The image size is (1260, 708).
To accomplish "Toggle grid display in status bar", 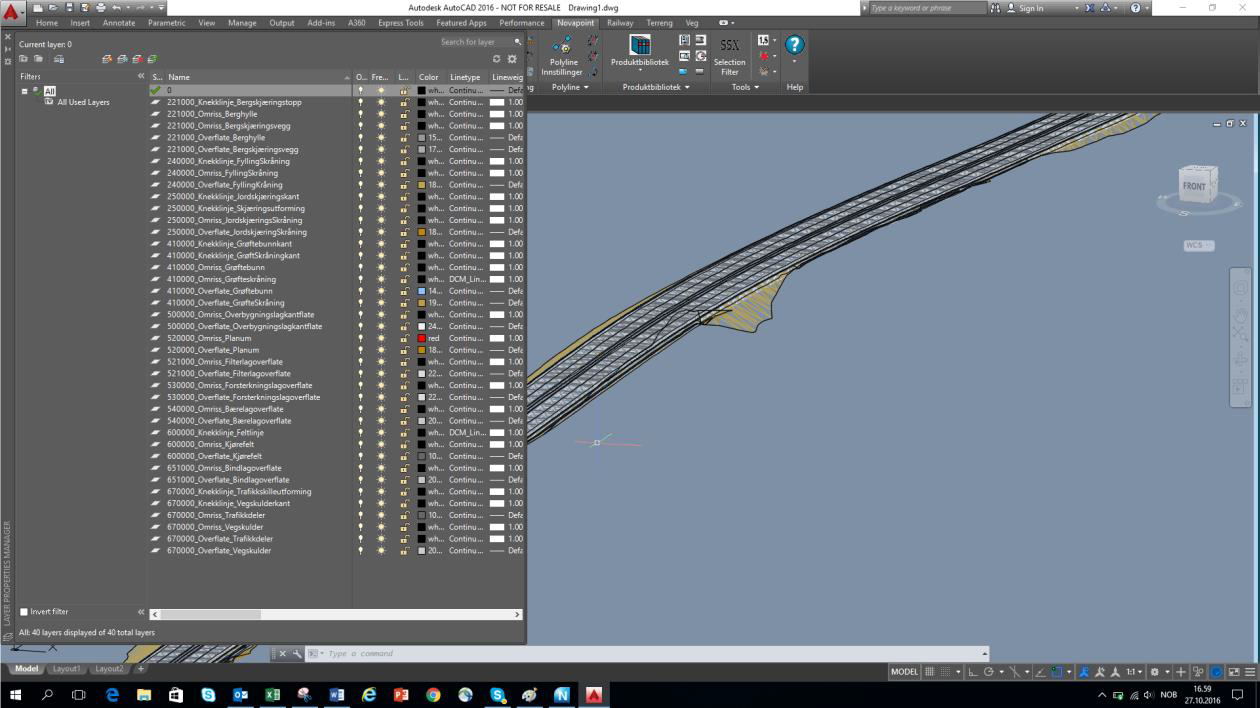I will tap(930, 672).
